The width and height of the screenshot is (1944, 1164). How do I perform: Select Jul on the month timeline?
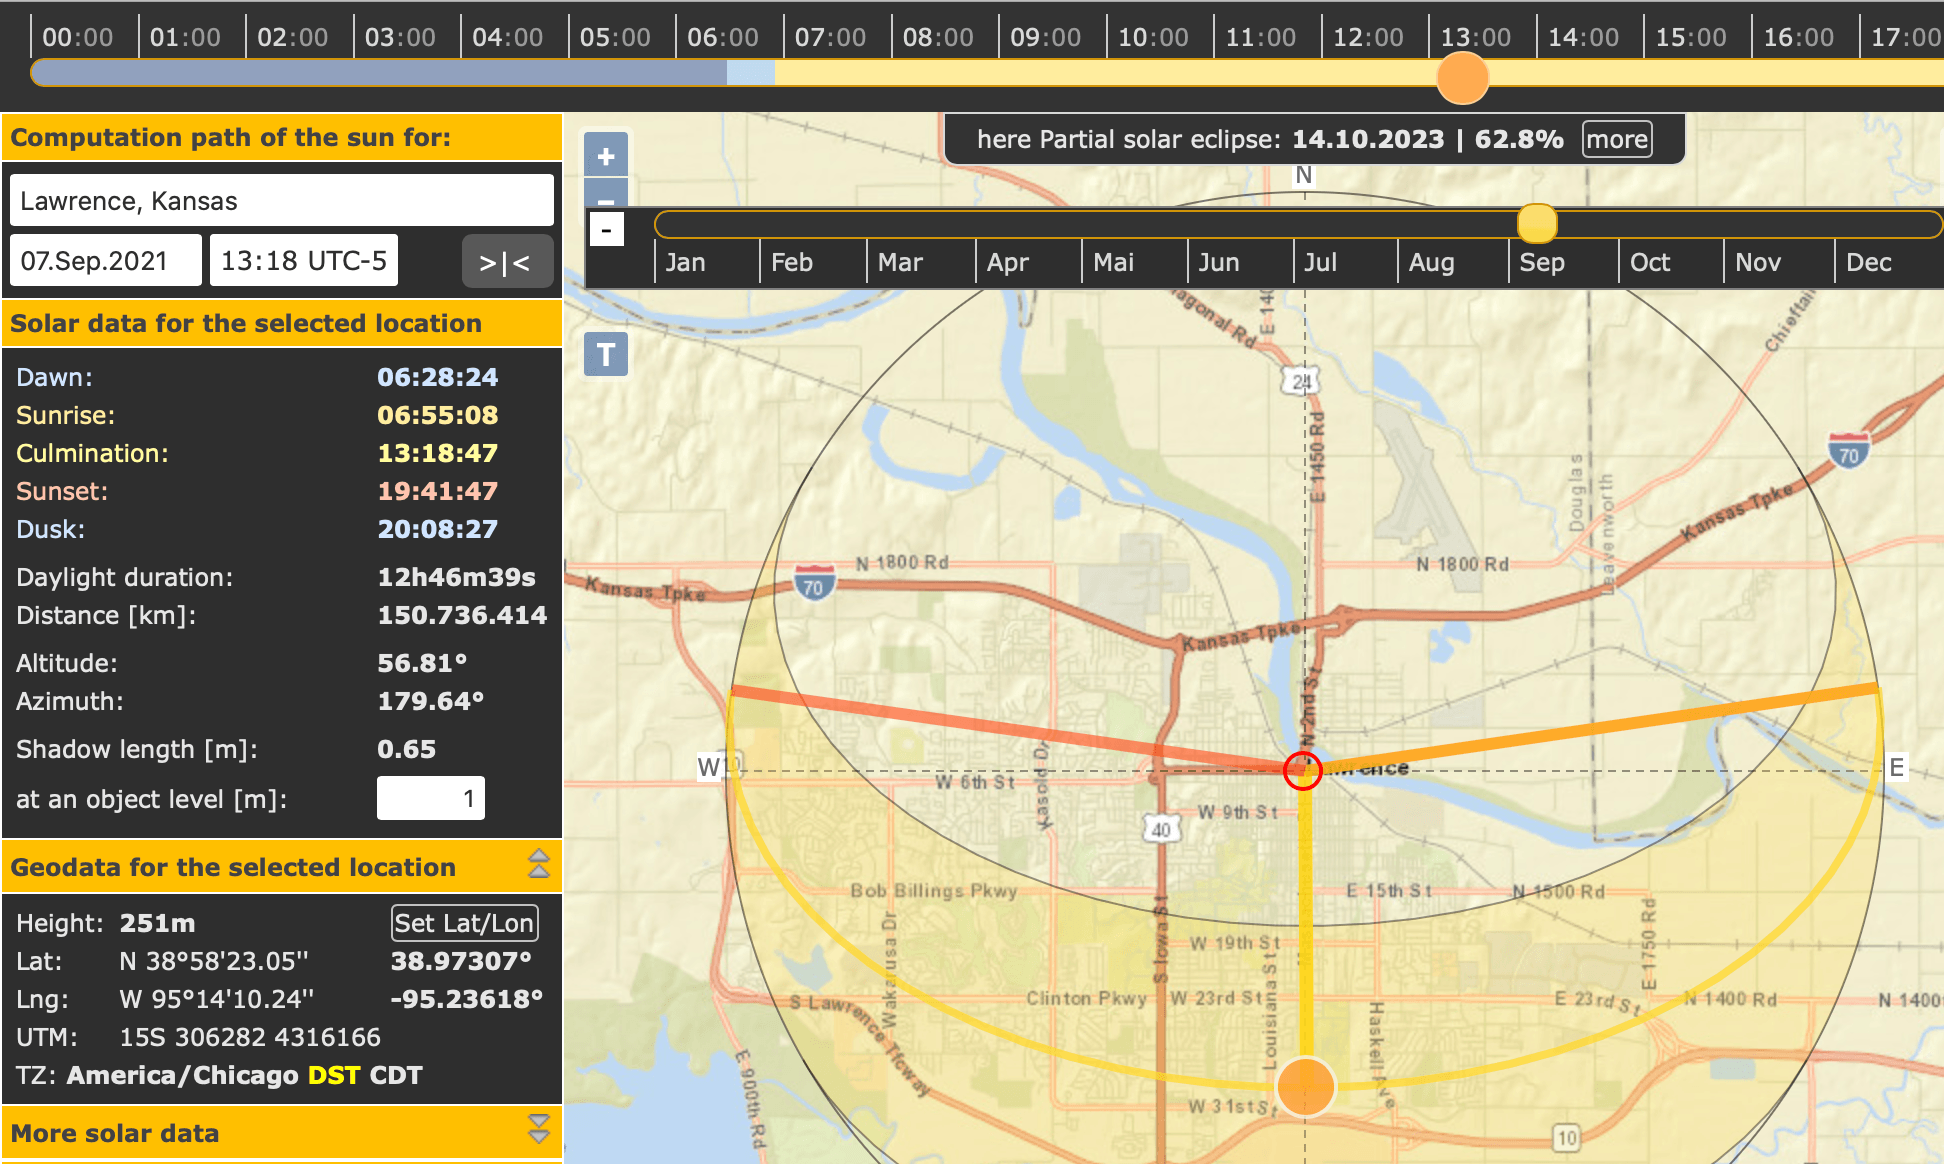tap(1321, 263)
